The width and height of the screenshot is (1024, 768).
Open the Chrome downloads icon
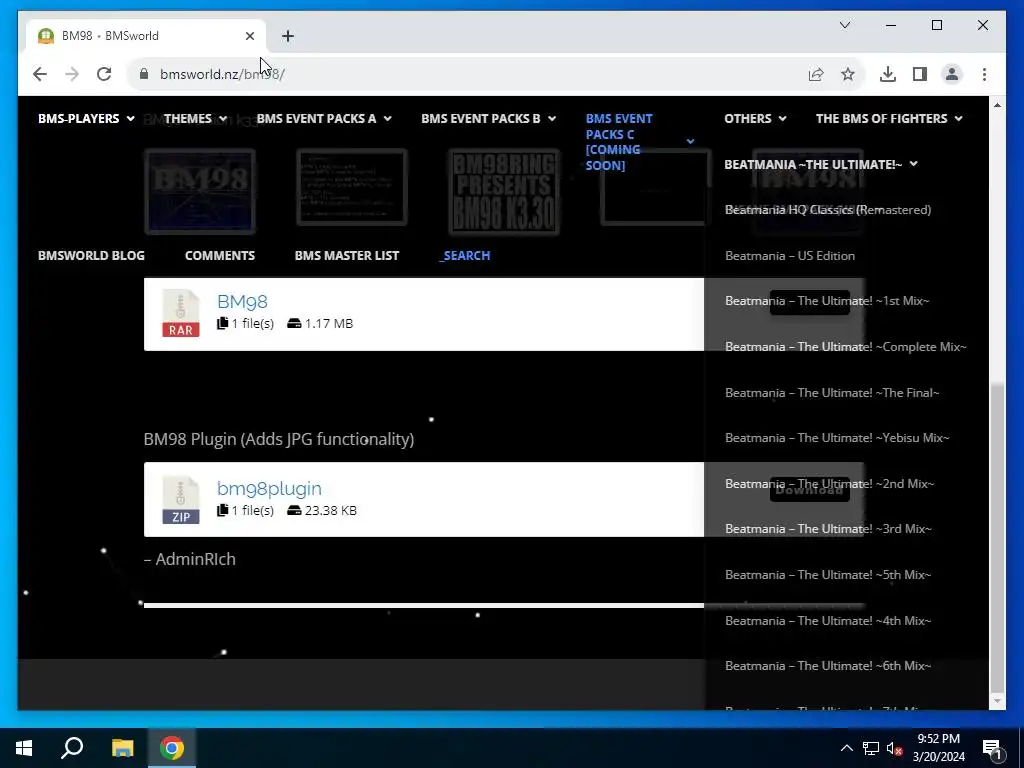(888, 74)
